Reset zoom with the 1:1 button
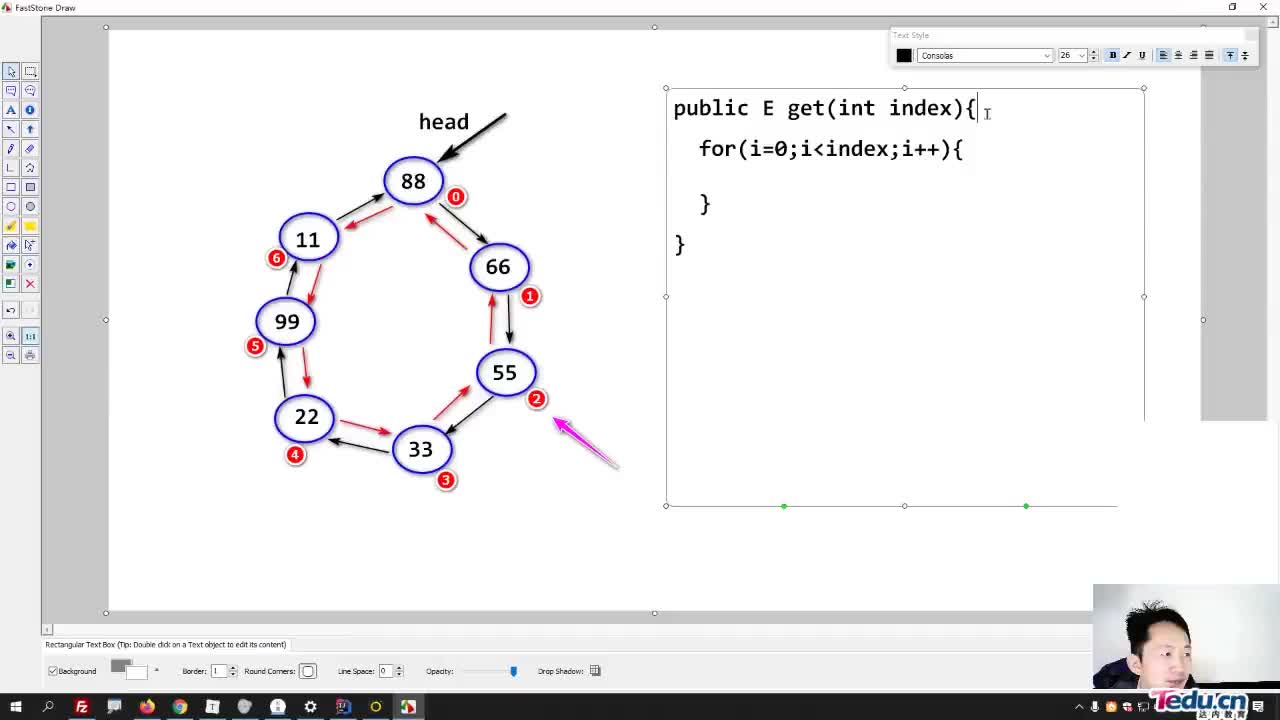 click(x=30, y=336)
